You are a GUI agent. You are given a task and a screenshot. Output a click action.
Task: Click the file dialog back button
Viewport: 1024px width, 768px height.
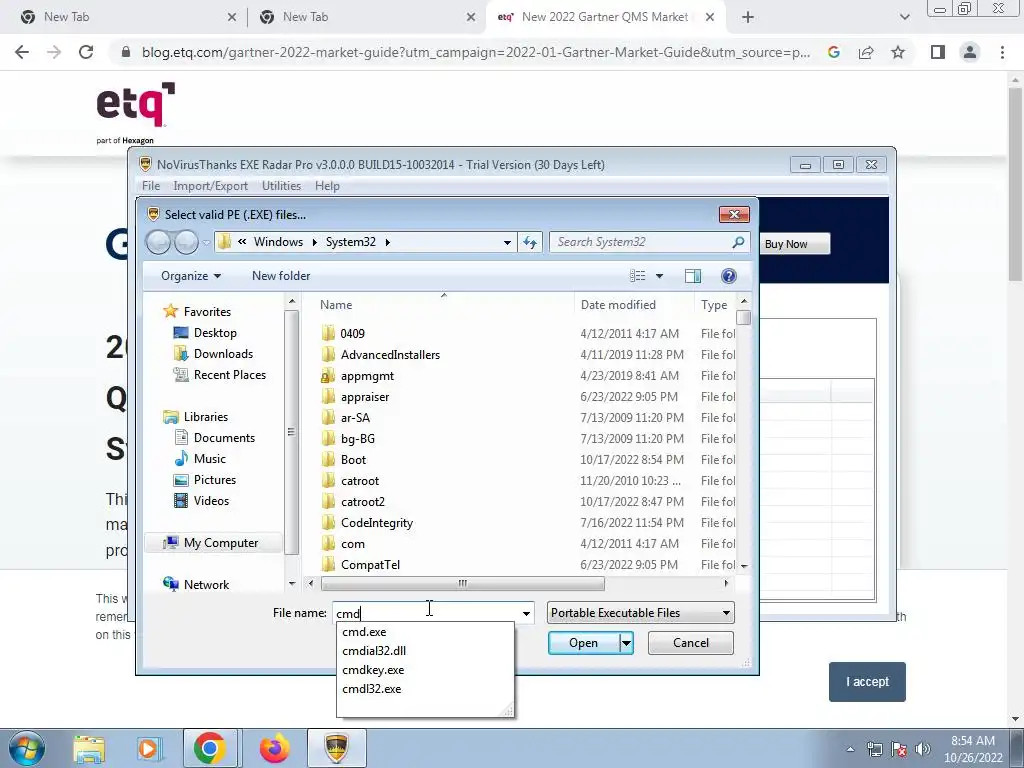pos(159,242)
